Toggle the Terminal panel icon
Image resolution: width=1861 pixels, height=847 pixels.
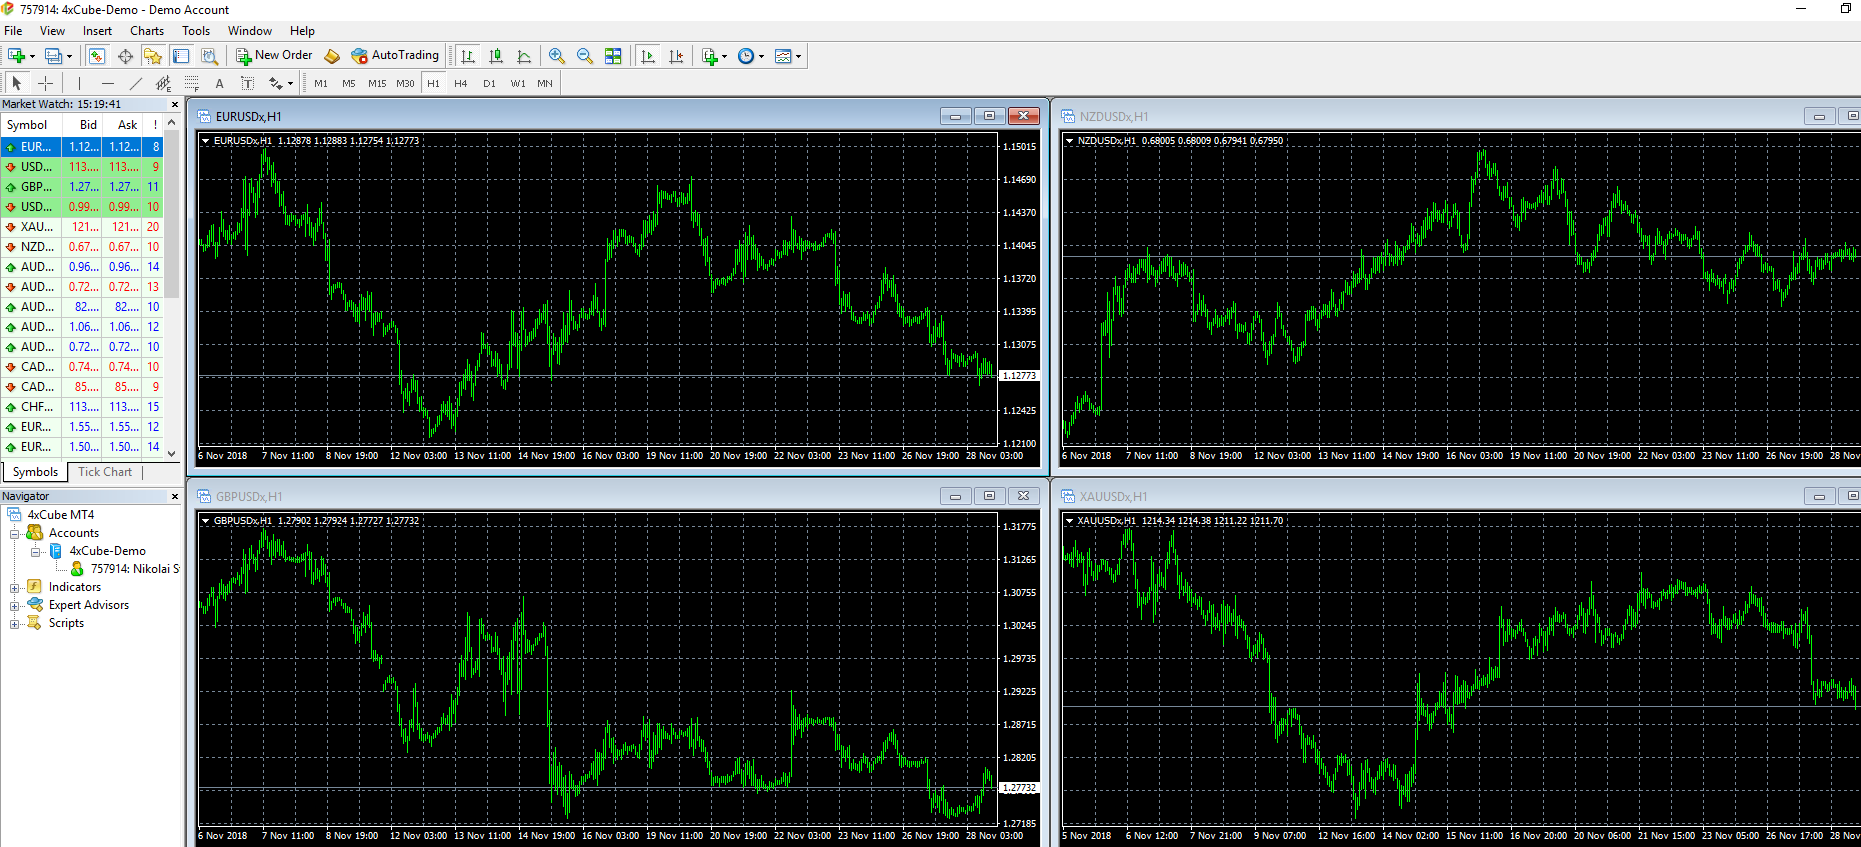181,56
